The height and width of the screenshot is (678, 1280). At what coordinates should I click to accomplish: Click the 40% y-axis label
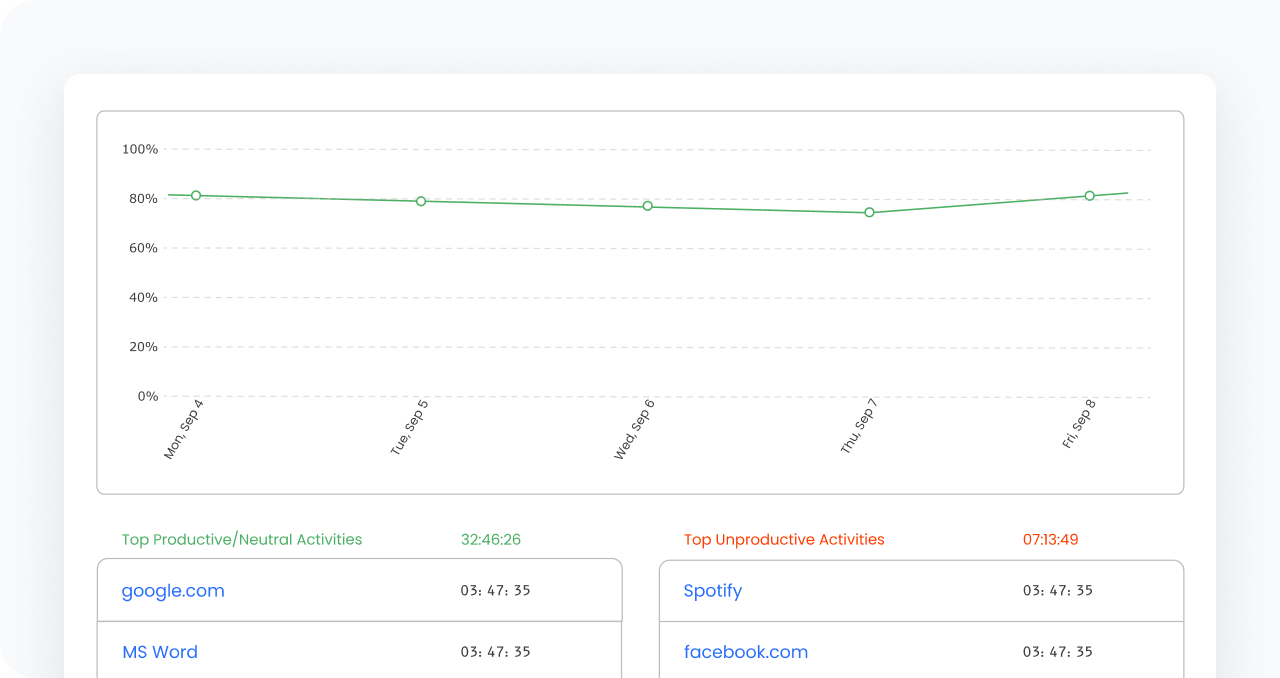(144, 298)
